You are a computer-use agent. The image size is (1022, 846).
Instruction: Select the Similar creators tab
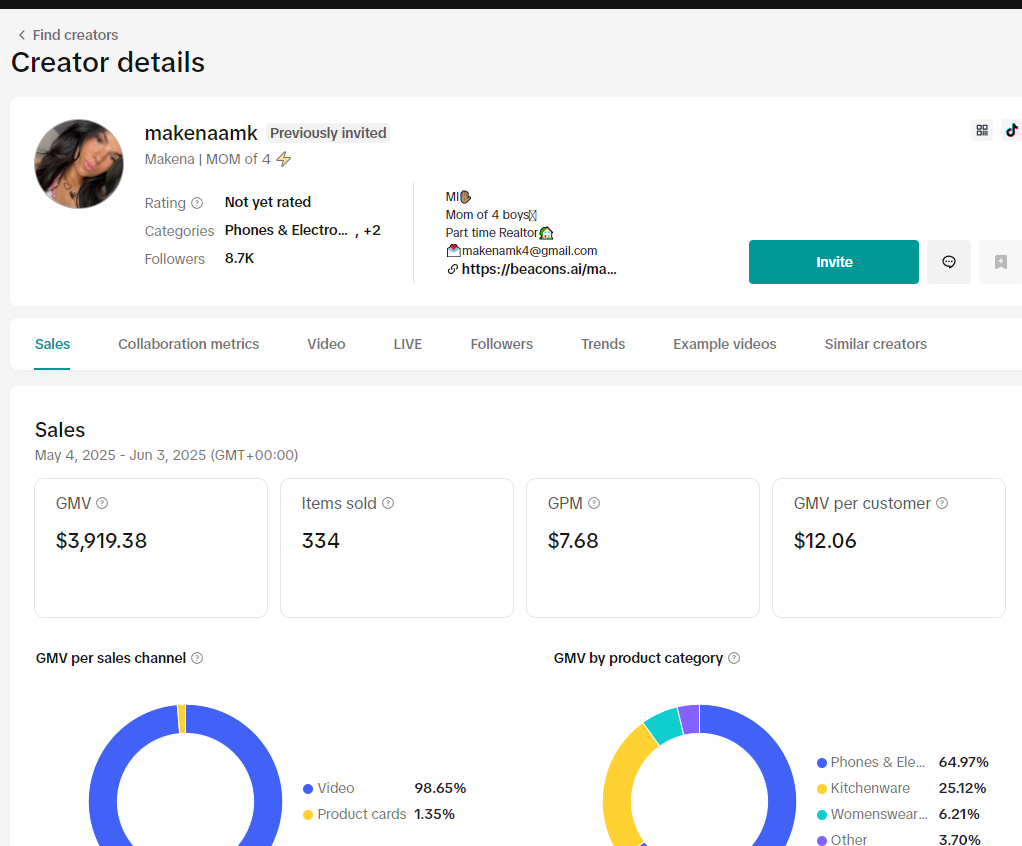point(875,344)
